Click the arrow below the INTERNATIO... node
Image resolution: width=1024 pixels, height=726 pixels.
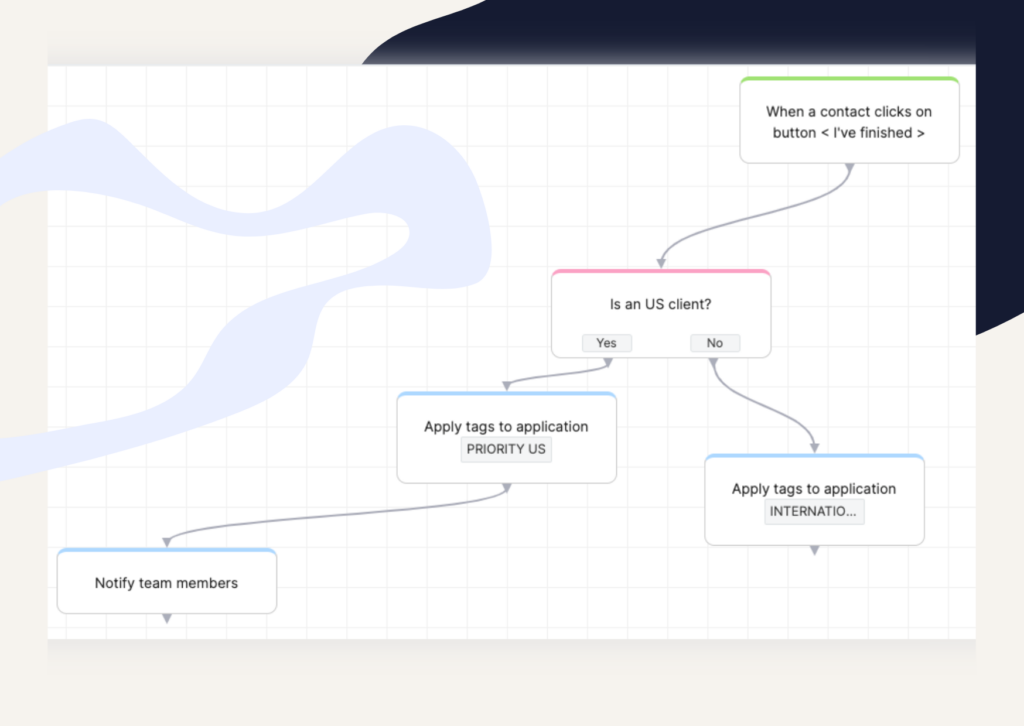[814, 551]
